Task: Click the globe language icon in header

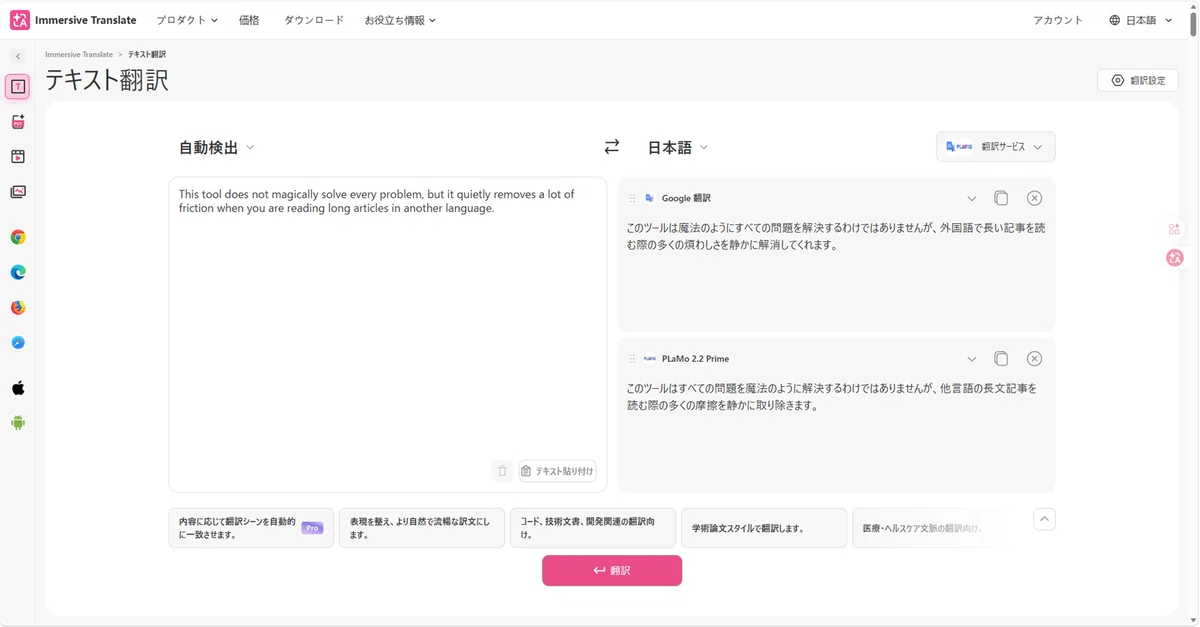Action: 1115,20
